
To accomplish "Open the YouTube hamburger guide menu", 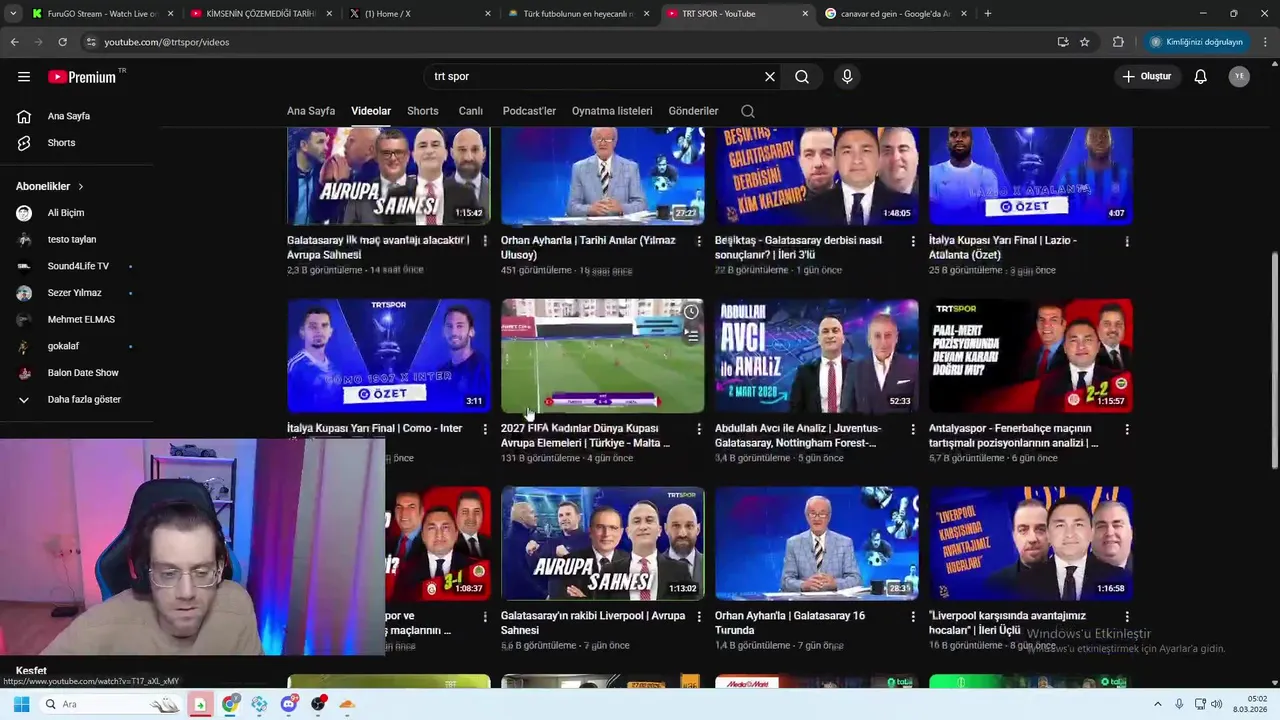I will pyautogui.click(x=24, y=76).
